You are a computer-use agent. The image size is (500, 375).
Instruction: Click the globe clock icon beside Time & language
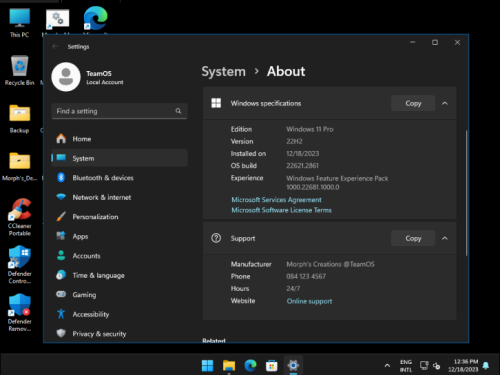(x=61, y=275)
